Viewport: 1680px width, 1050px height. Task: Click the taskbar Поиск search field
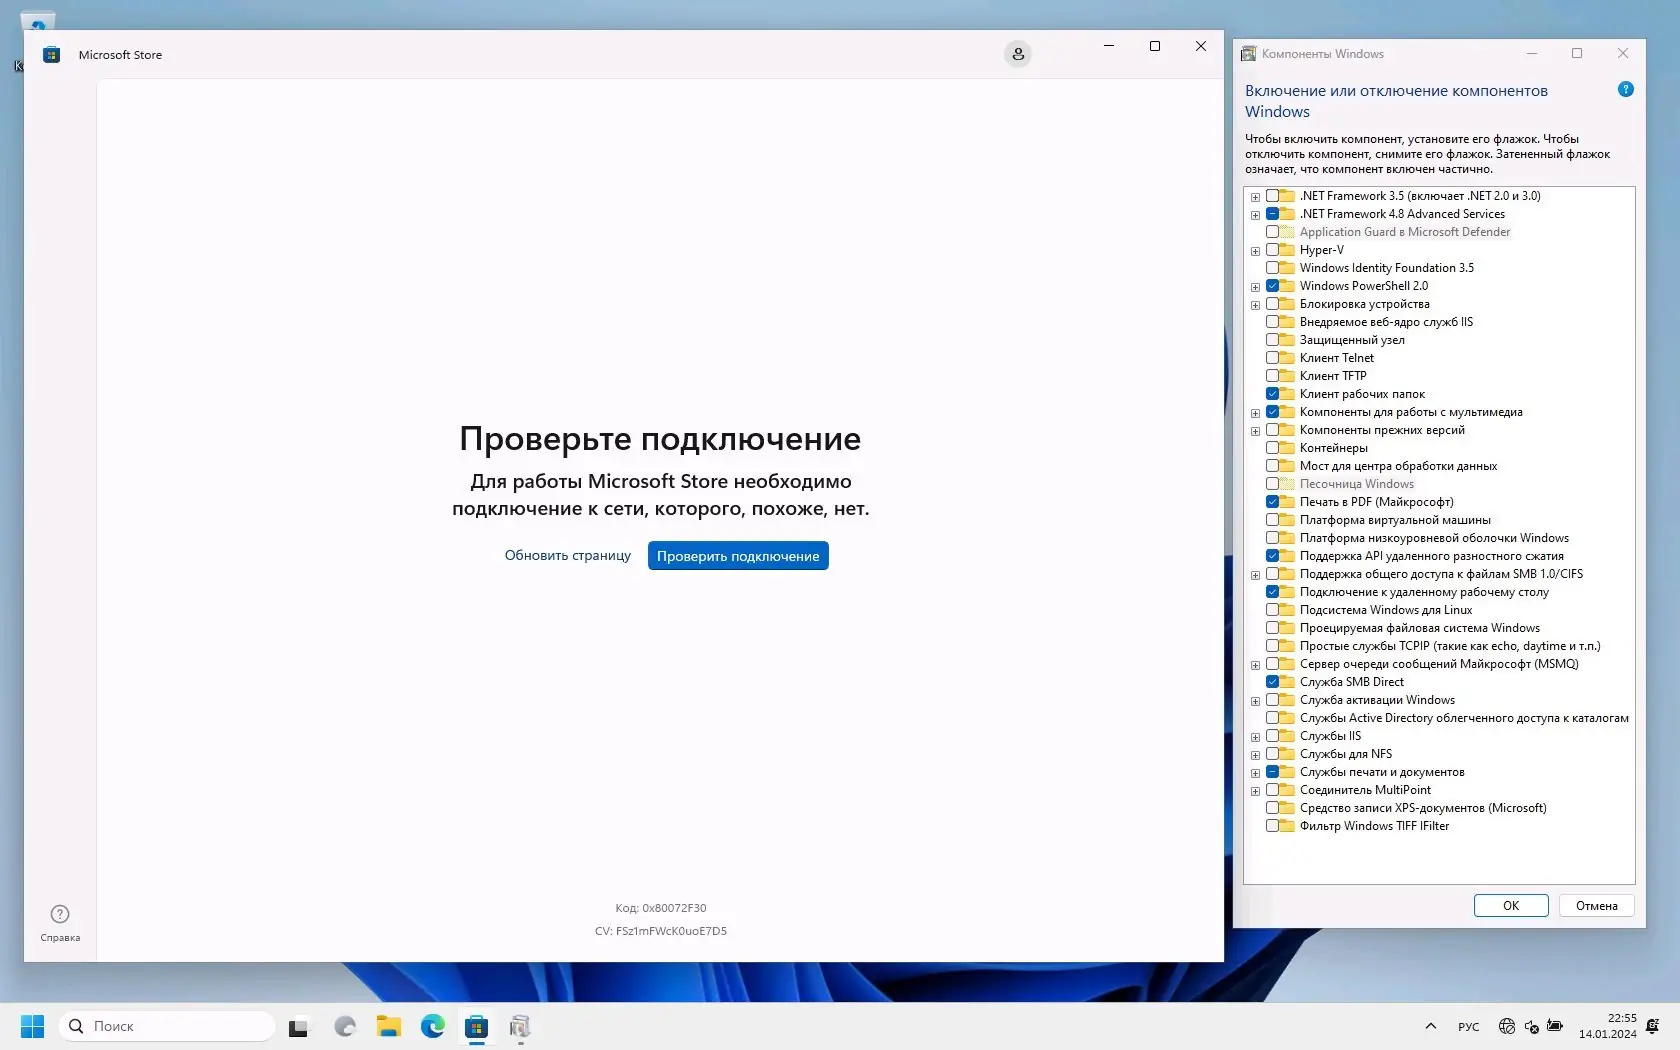pyautogui.click(x=168, y=1026)
